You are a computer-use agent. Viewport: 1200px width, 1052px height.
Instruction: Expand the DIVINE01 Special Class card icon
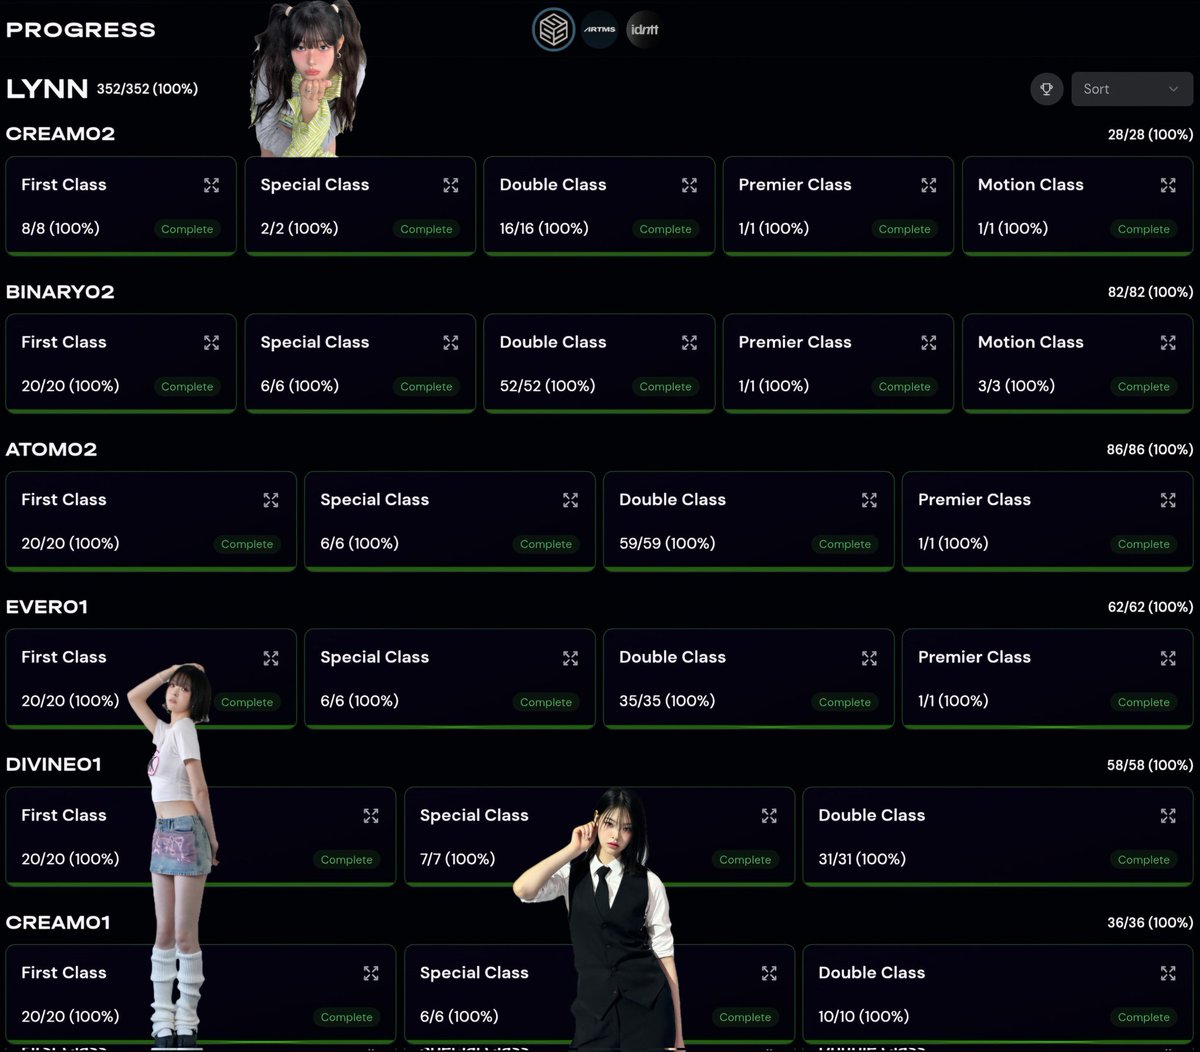point(769,816)
